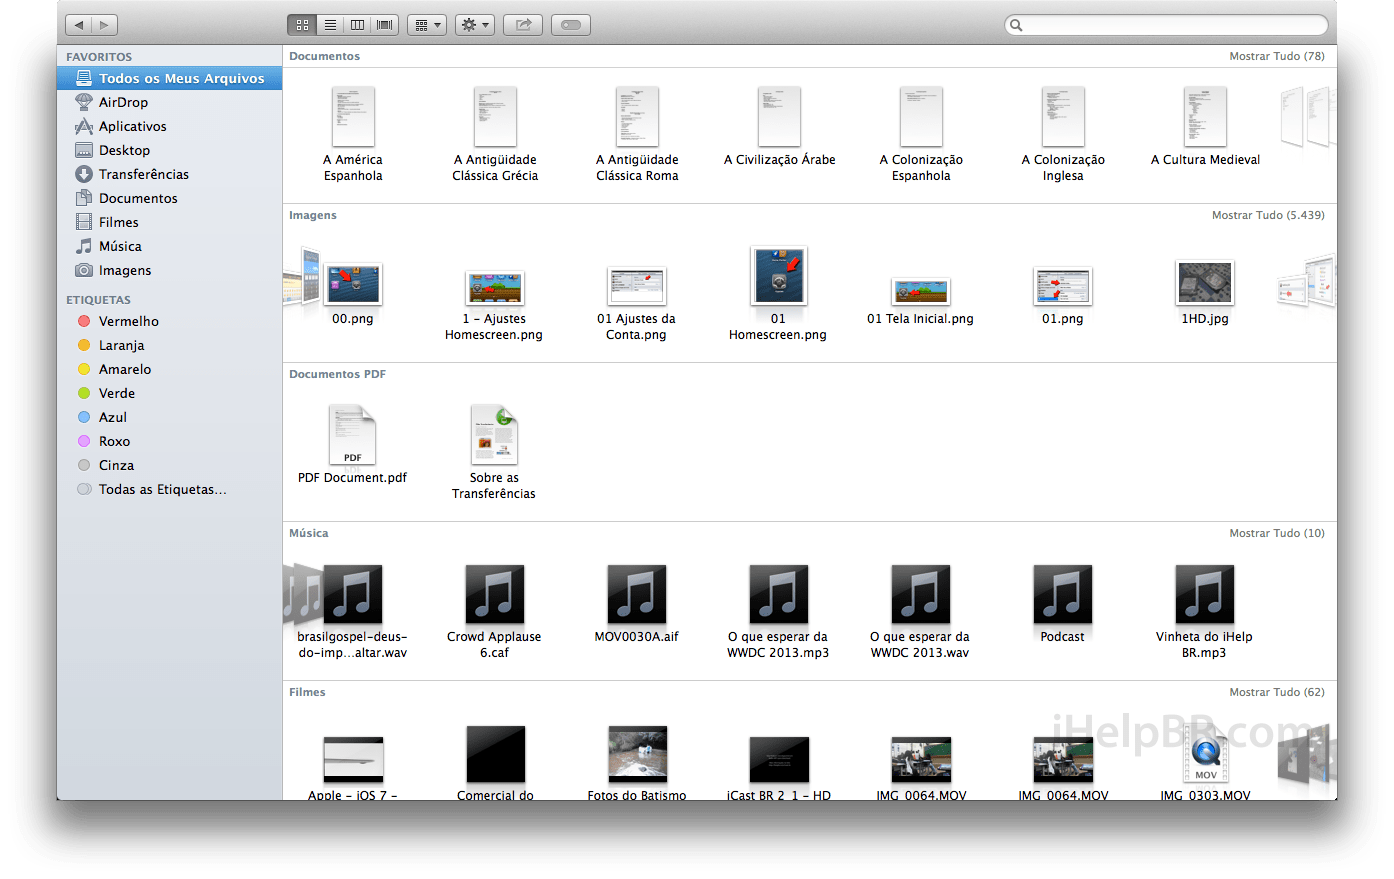Select Vinheta do iHelp BR.mp3 file
This screenshot has height=879, width=1394.
coord(1205,612)
